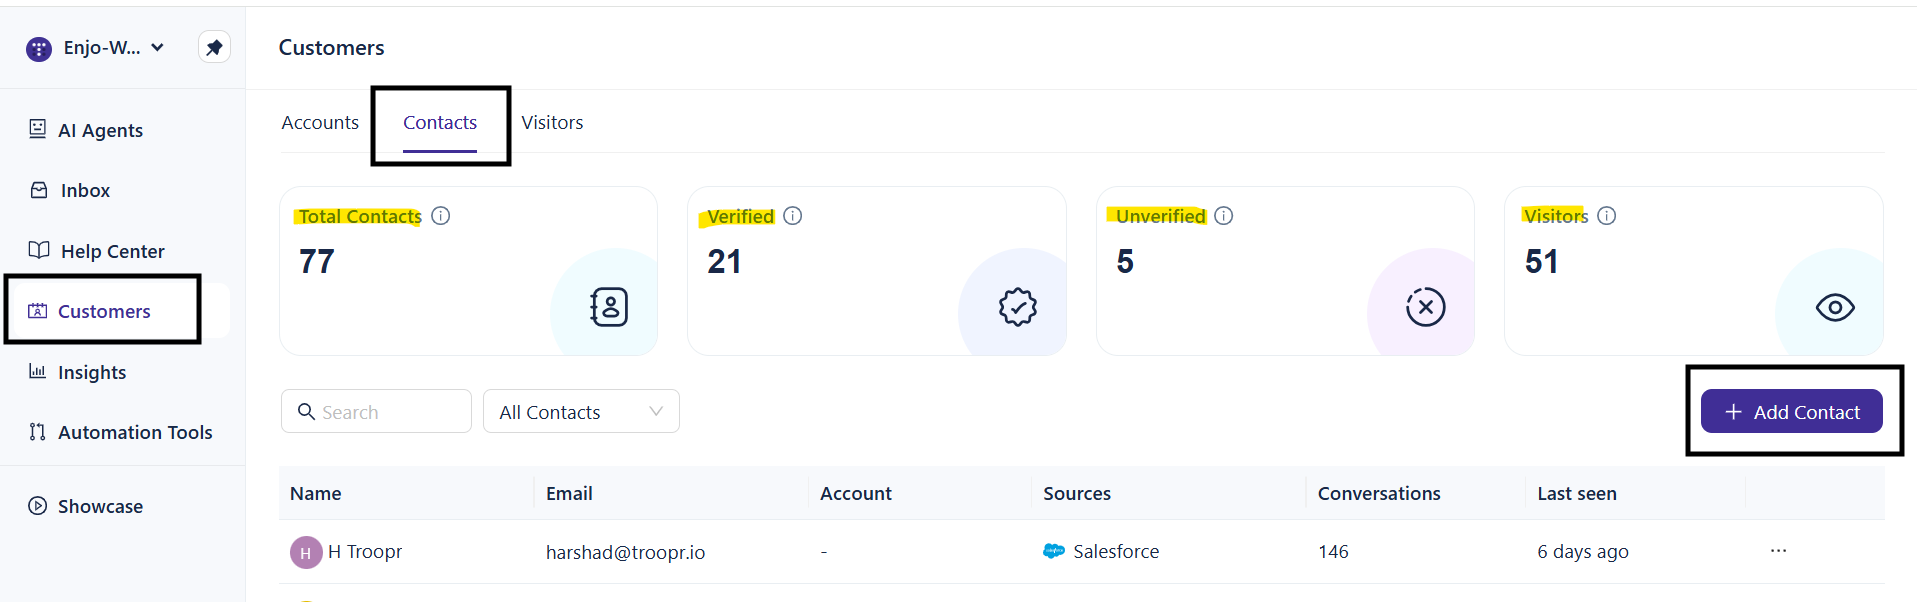Switch to the Accounts tab
This screenshot has width=1917, height=602.
tap(320, 122)
